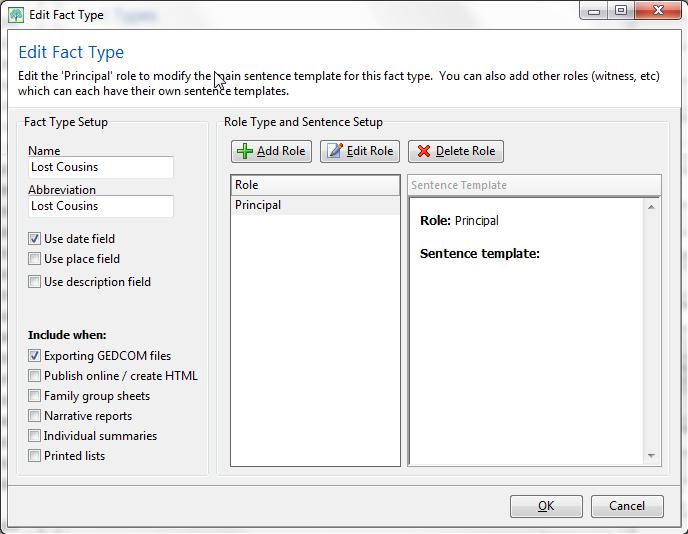Check Publish online / create HTML
This screenshot has height=534, width=688.
(34, 376)
